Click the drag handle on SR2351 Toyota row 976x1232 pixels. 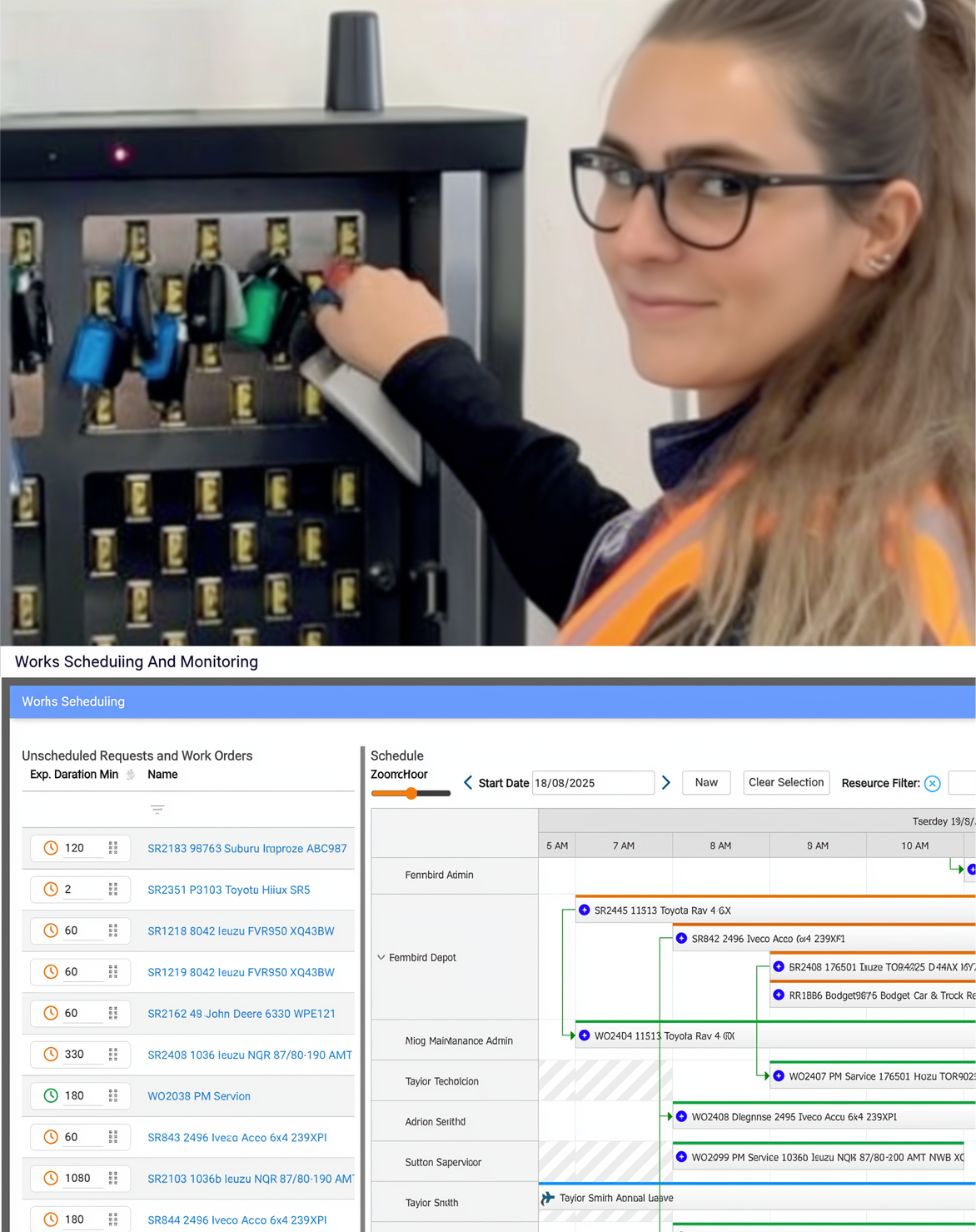tap(113, 889)
